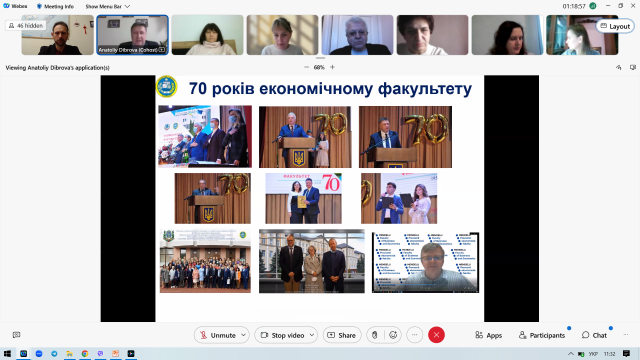Viewport: 640px width, 360px height.
Task: Toggle closed captions icon at bottom left
Action: (x=16, y=335)
